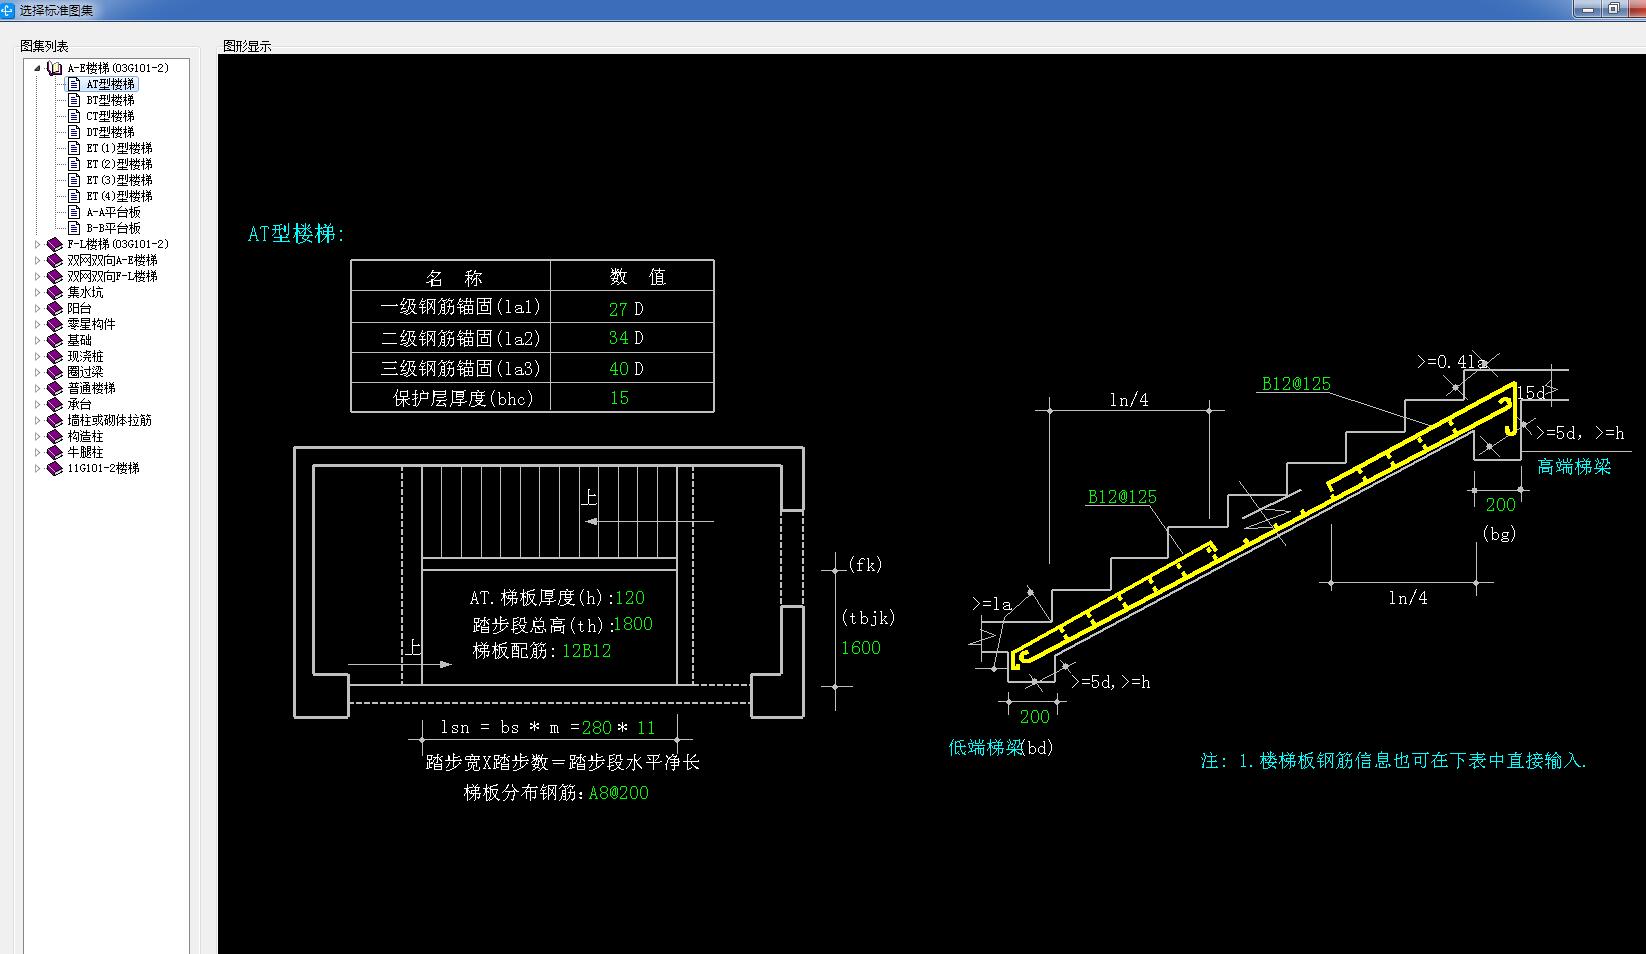Expand the F-L楼梯 (03G101-2) node arrow
Screen dimensions: 1646x954
tap(38, 244)
